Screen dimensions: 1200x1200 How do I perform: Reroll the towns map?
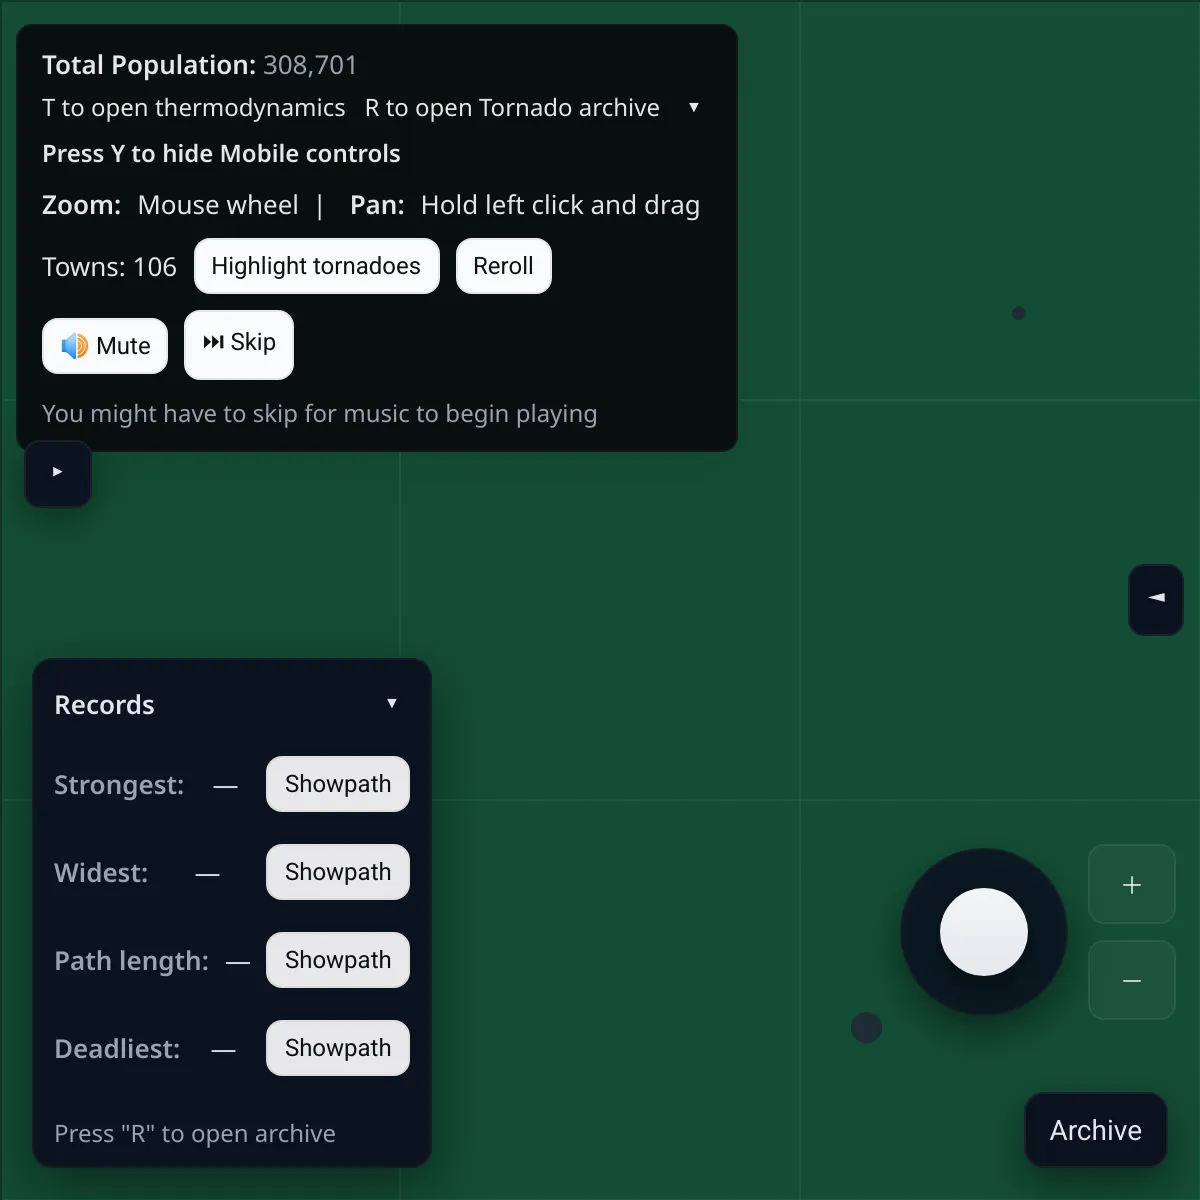(503, 266)
